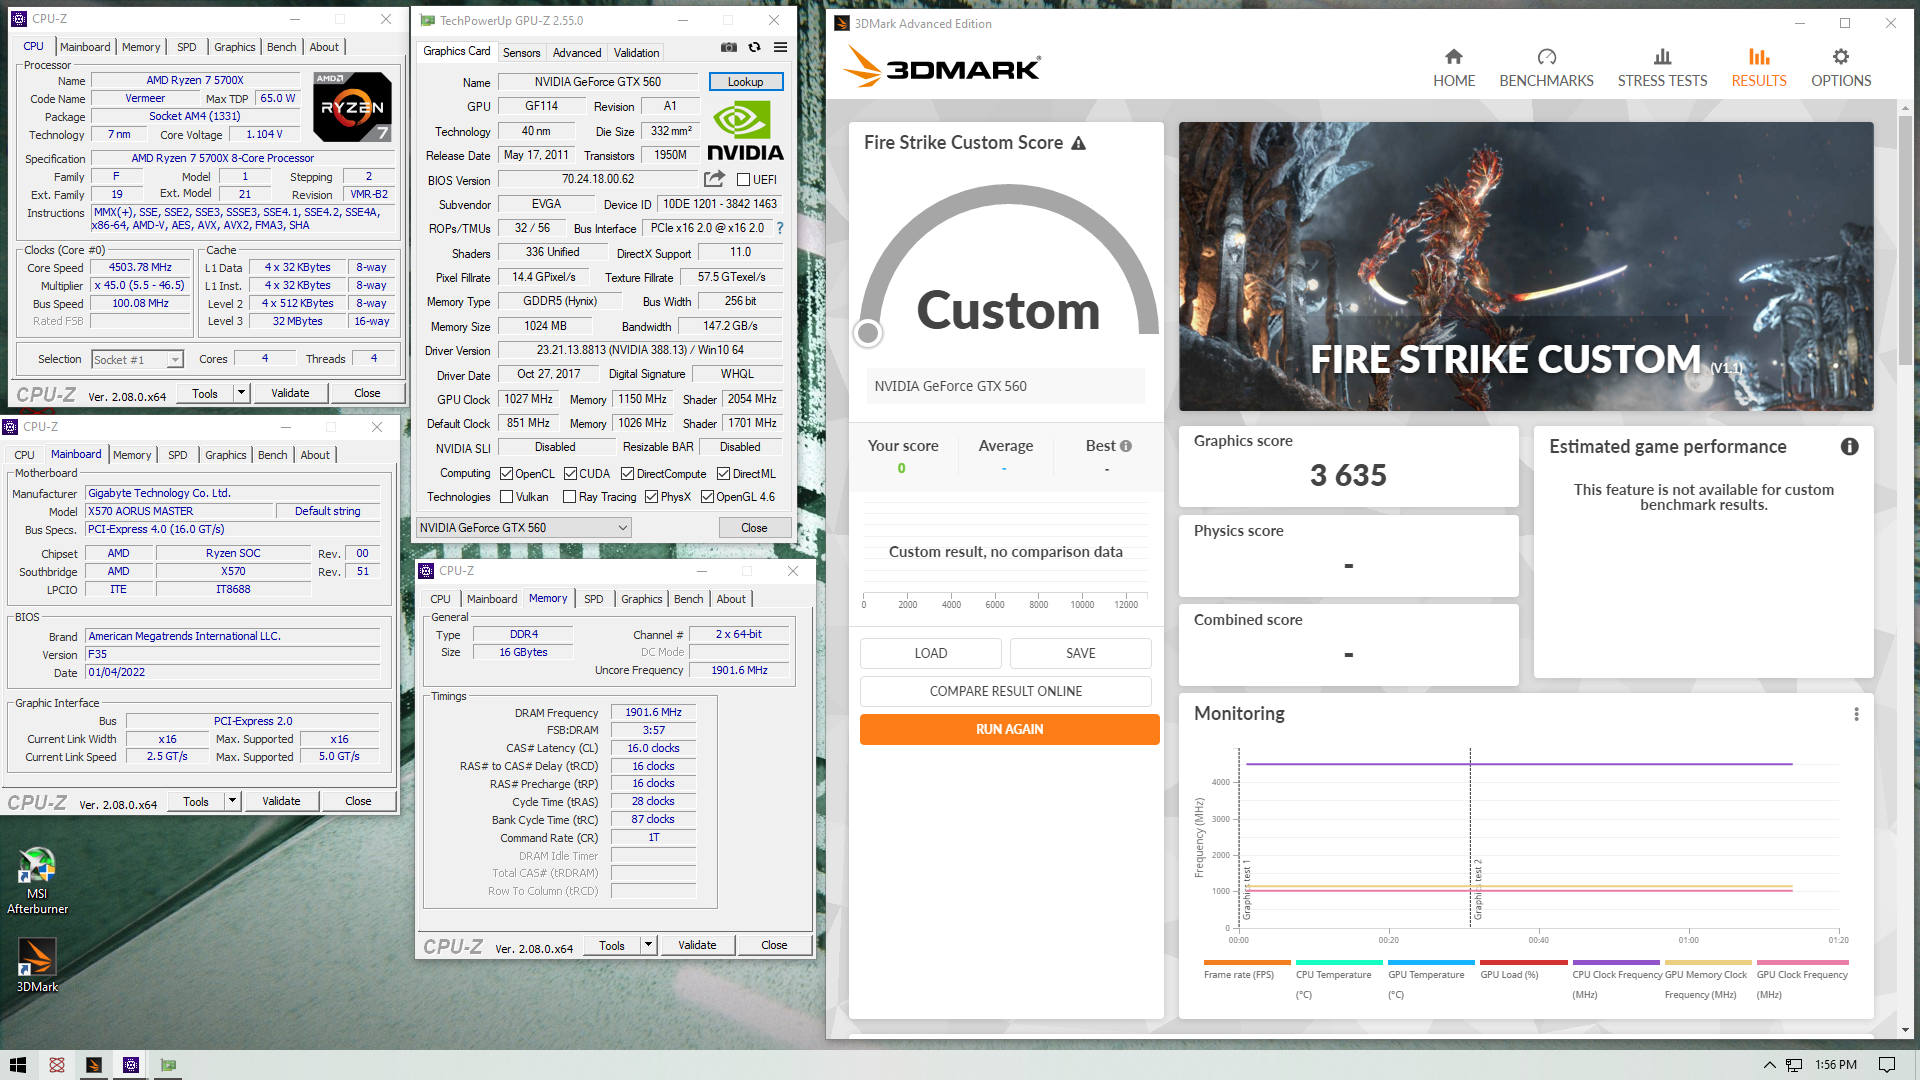1920x1080 pixels.
Task: Open STRESS TESTS section
Action: [x=1662, y=68]
